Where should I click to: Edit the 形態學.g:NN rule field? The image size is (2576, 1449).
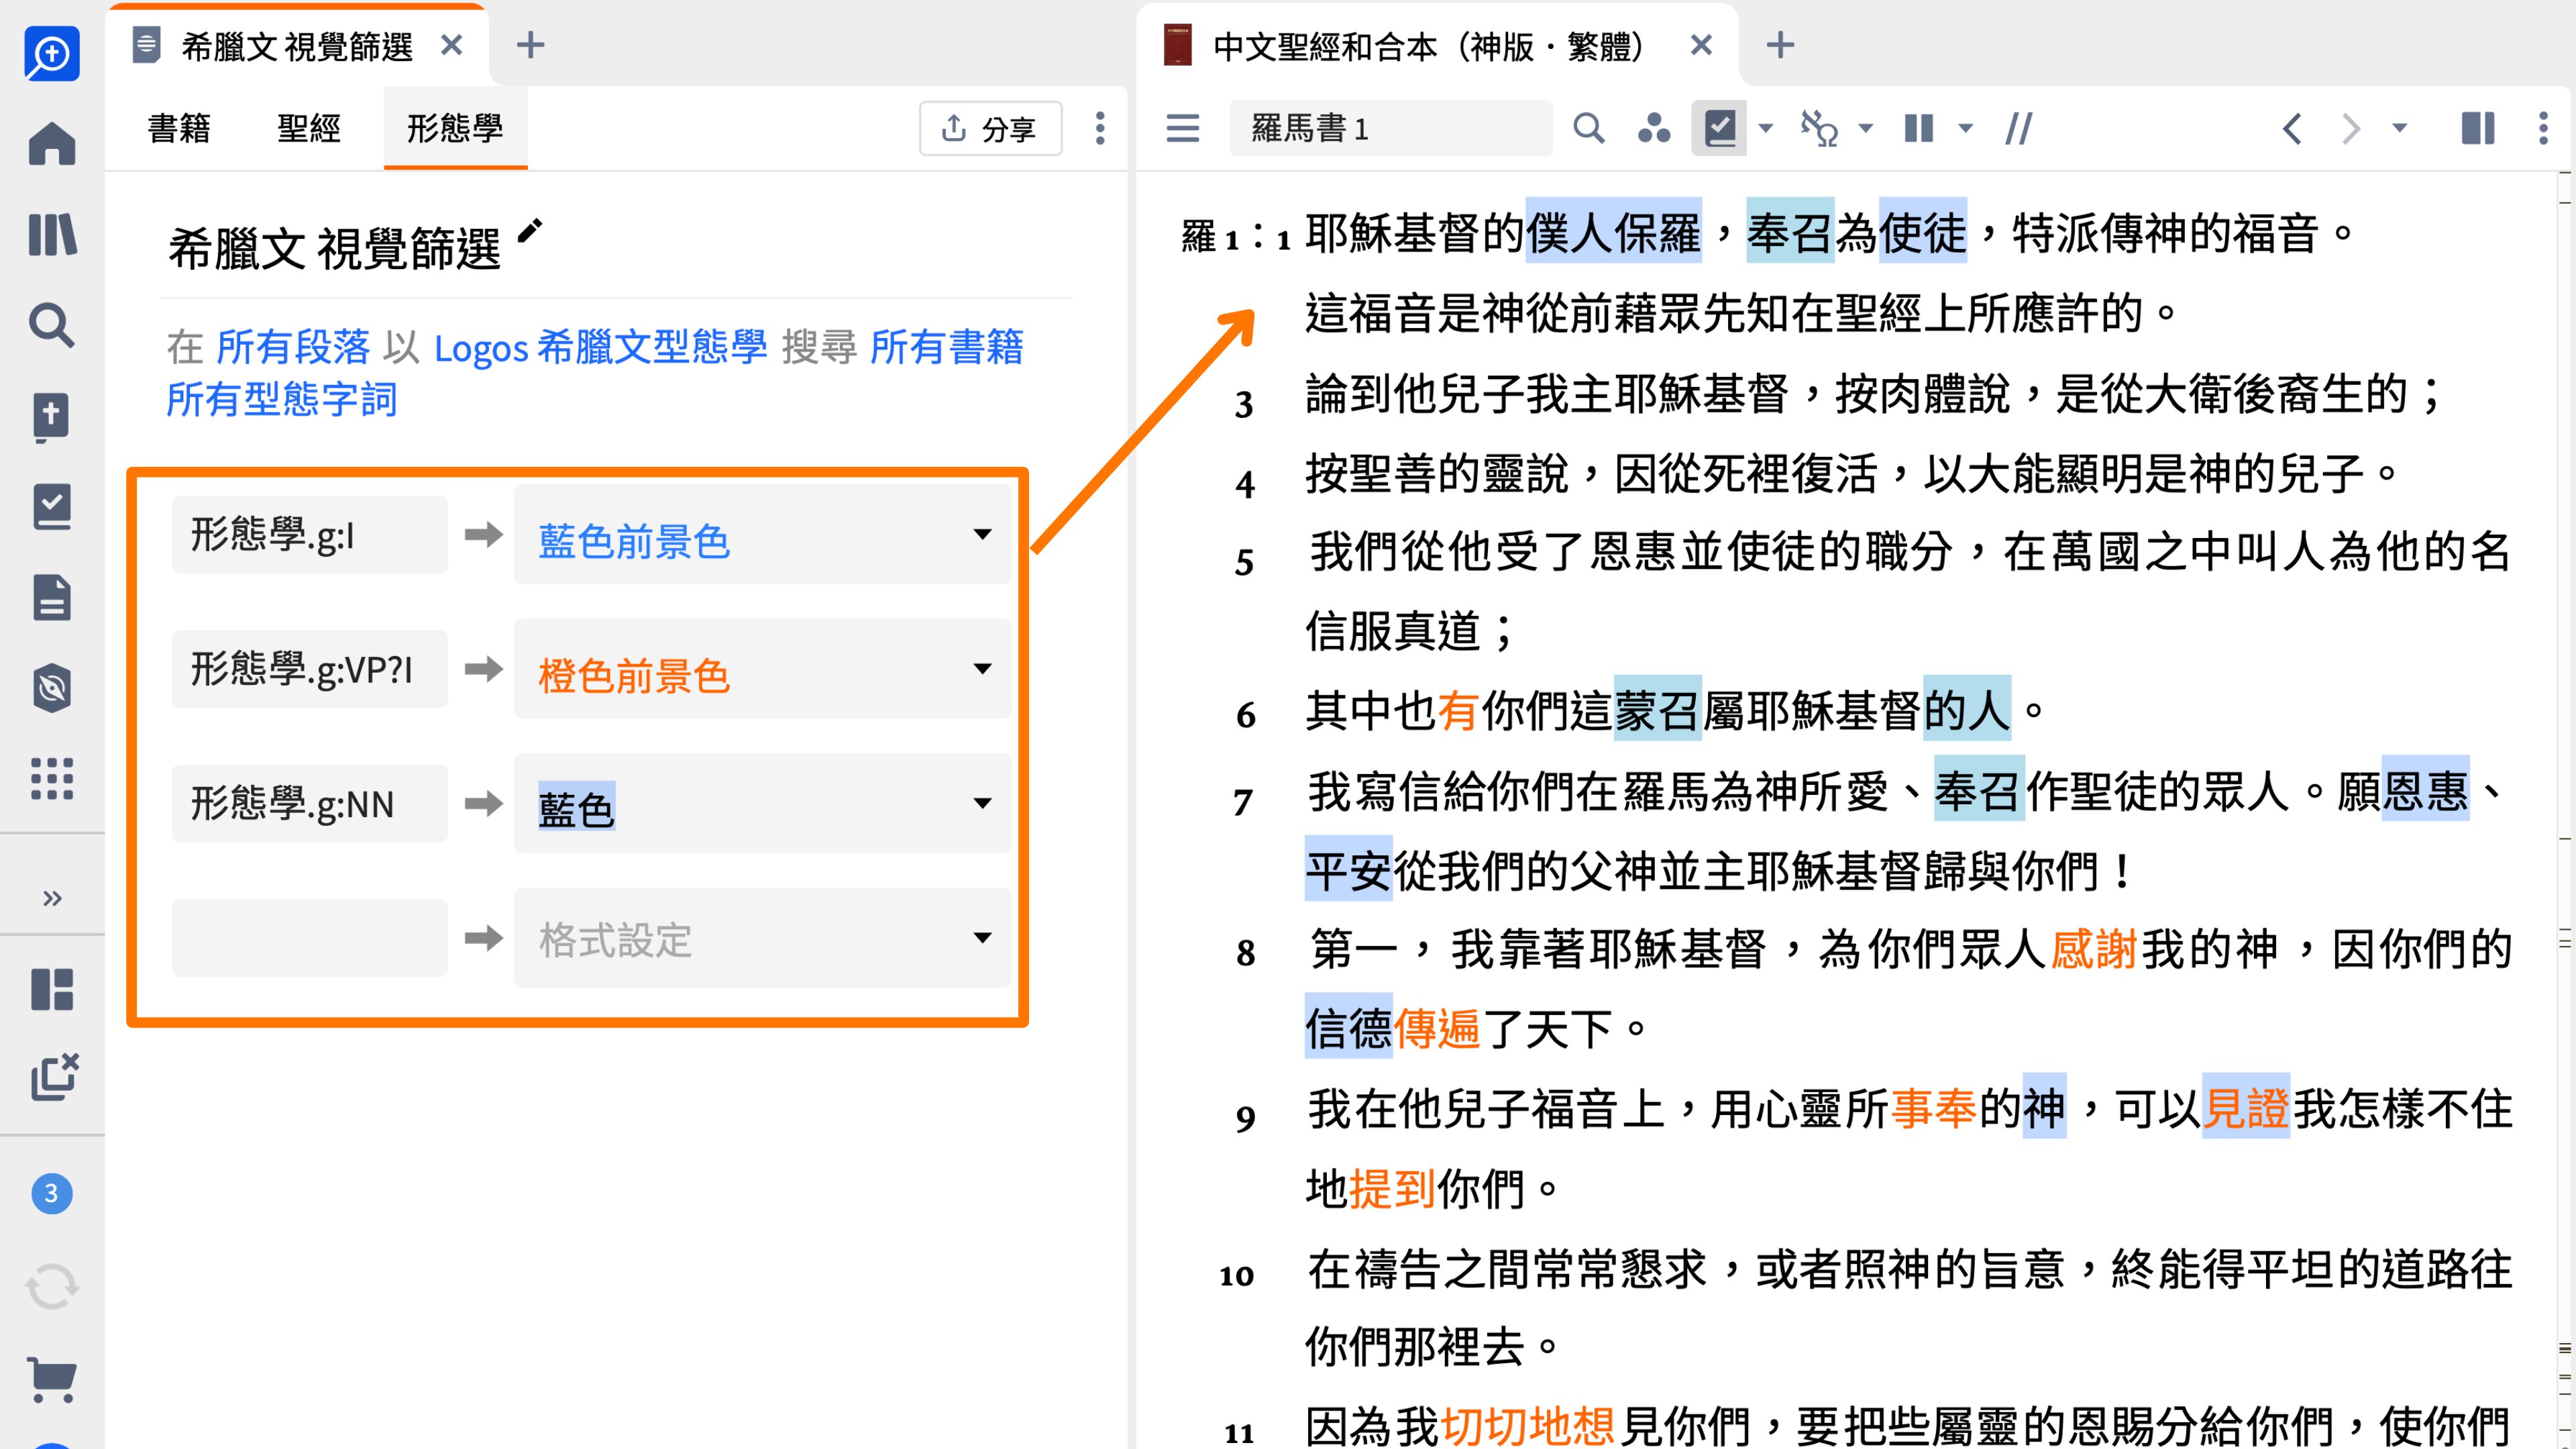309,804
